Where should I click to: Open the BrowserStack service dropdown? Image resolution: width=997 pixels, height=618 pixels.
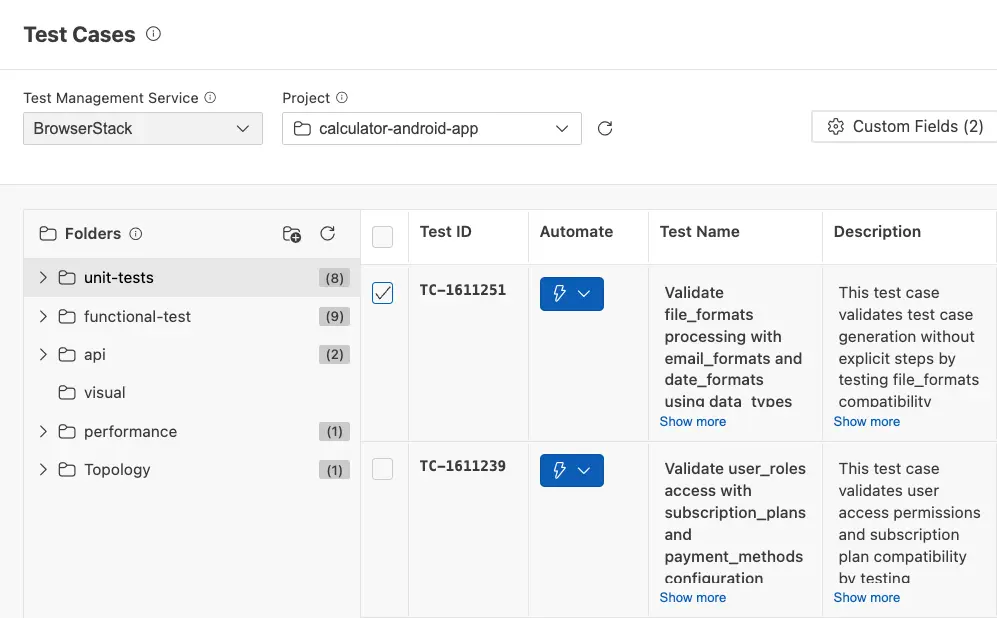[x=142, y=128]
